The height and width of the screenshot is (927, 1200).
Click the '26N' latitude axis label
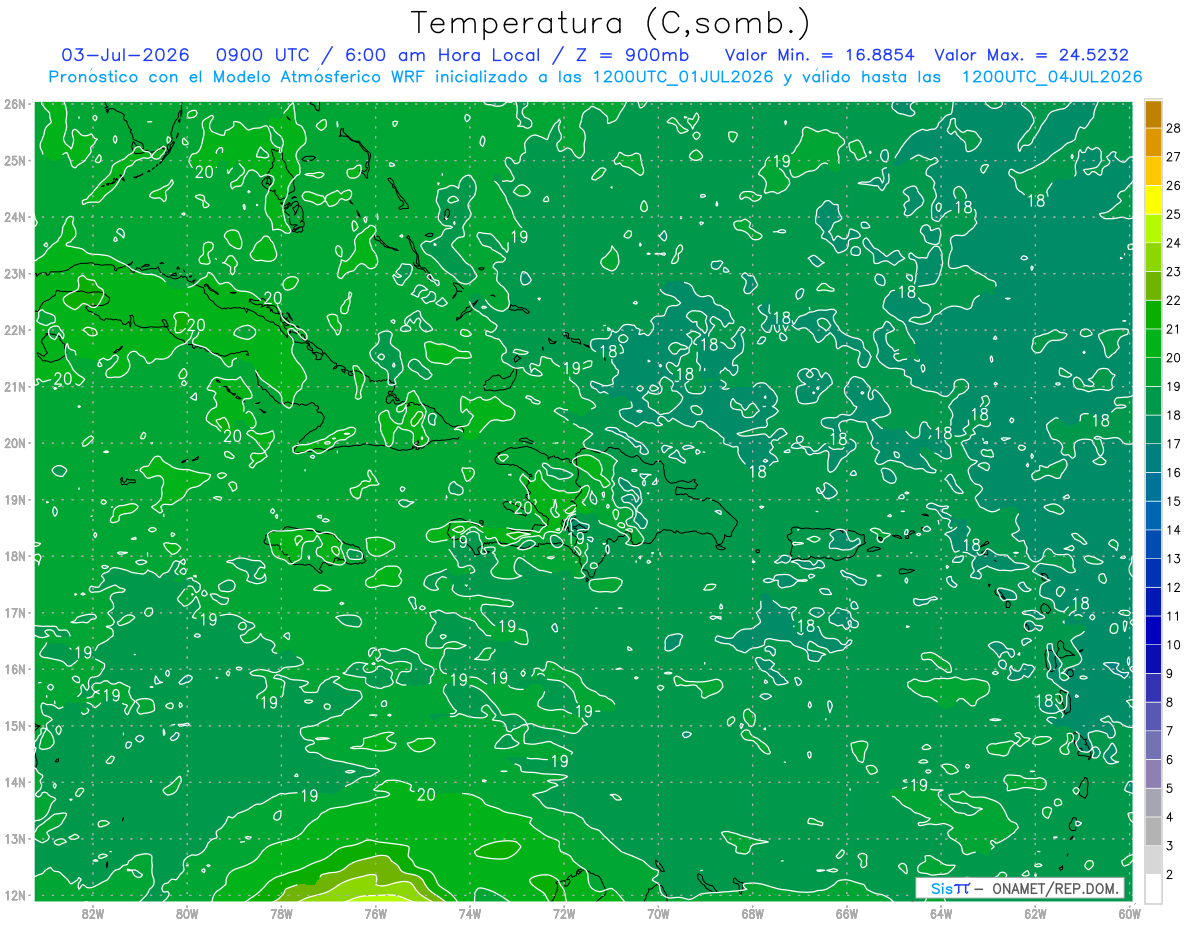14,104
